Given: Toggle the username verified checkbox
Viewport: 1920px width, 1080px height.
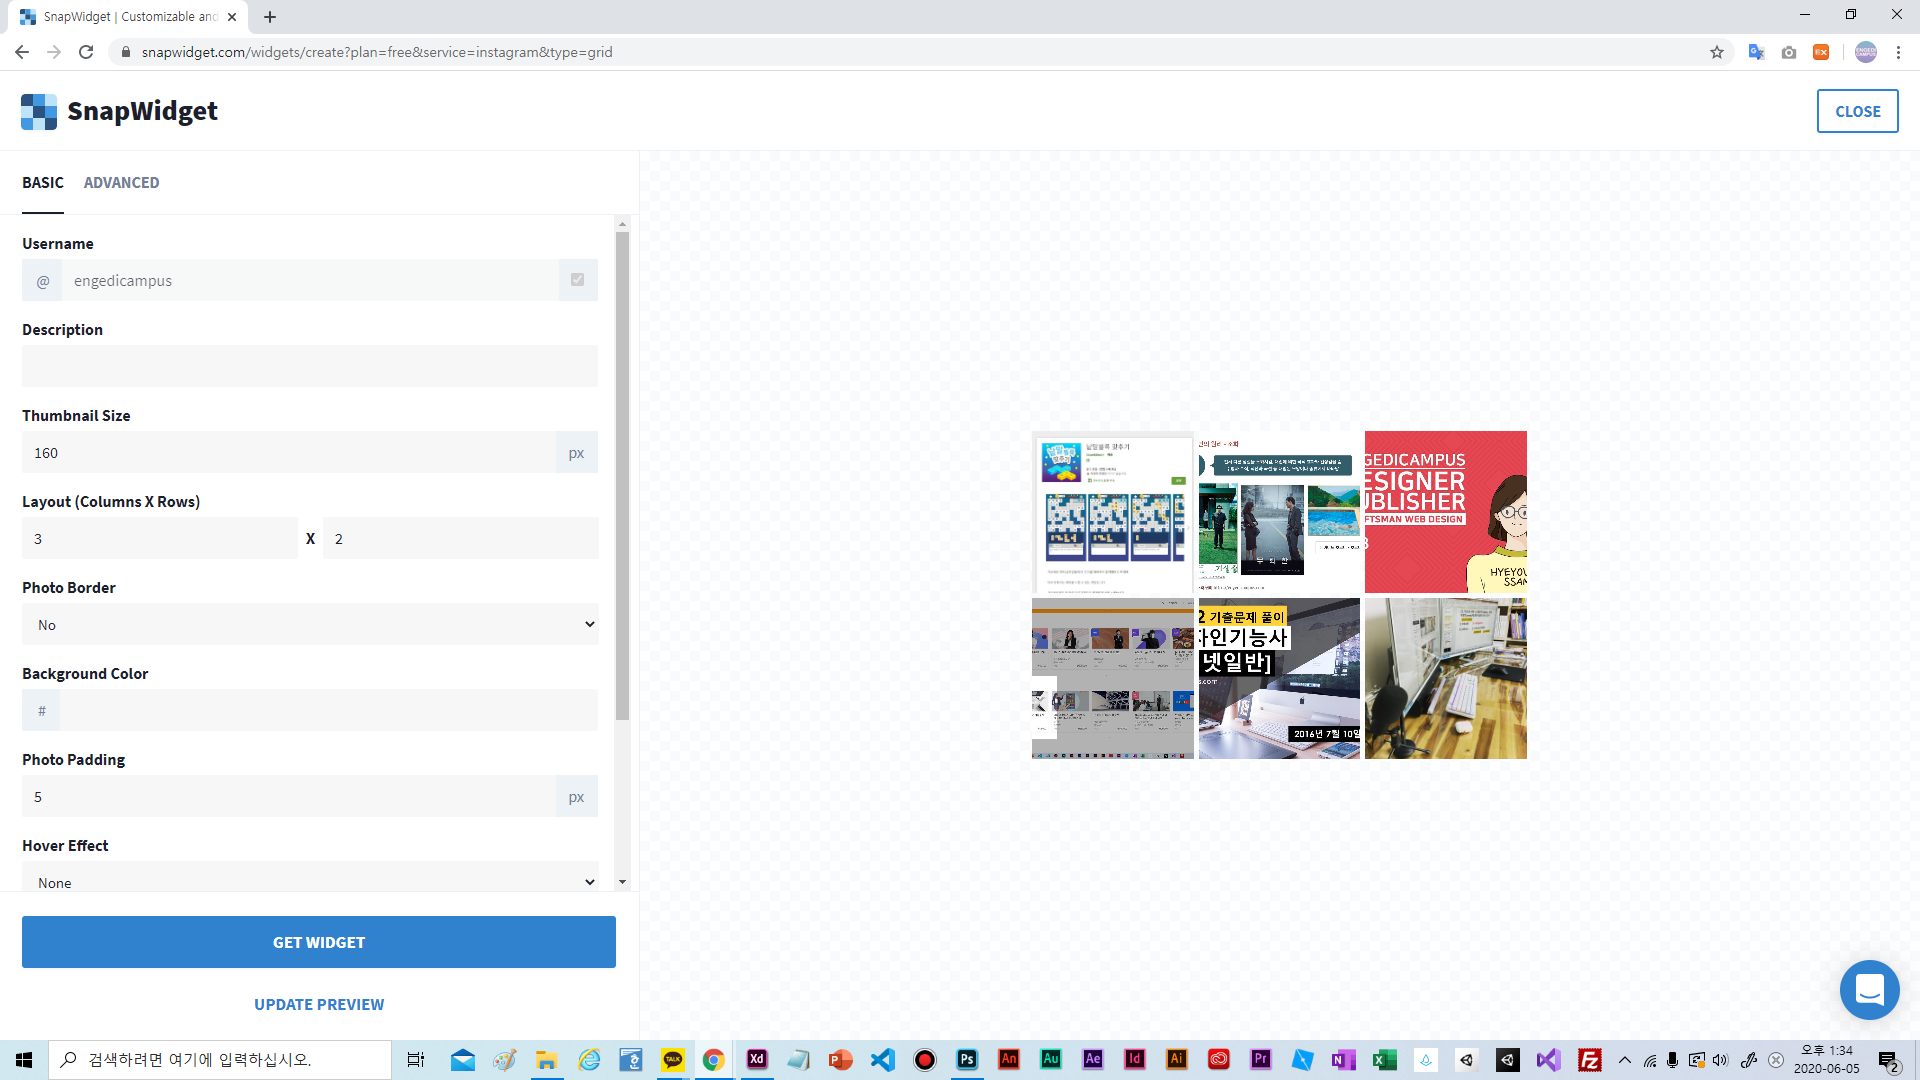Looking at the screenshot, I should (577, 280).
